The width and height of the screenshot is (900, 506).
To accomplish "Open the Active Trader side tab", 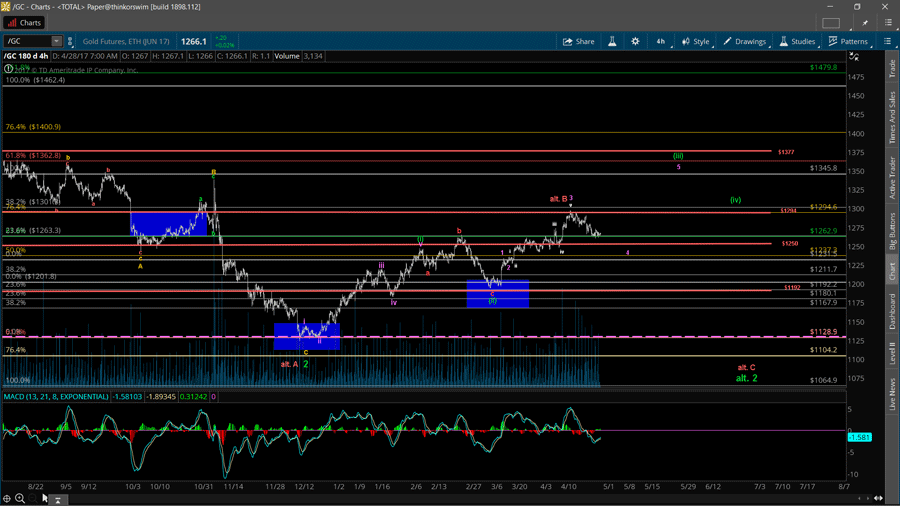I will (892, 177).
